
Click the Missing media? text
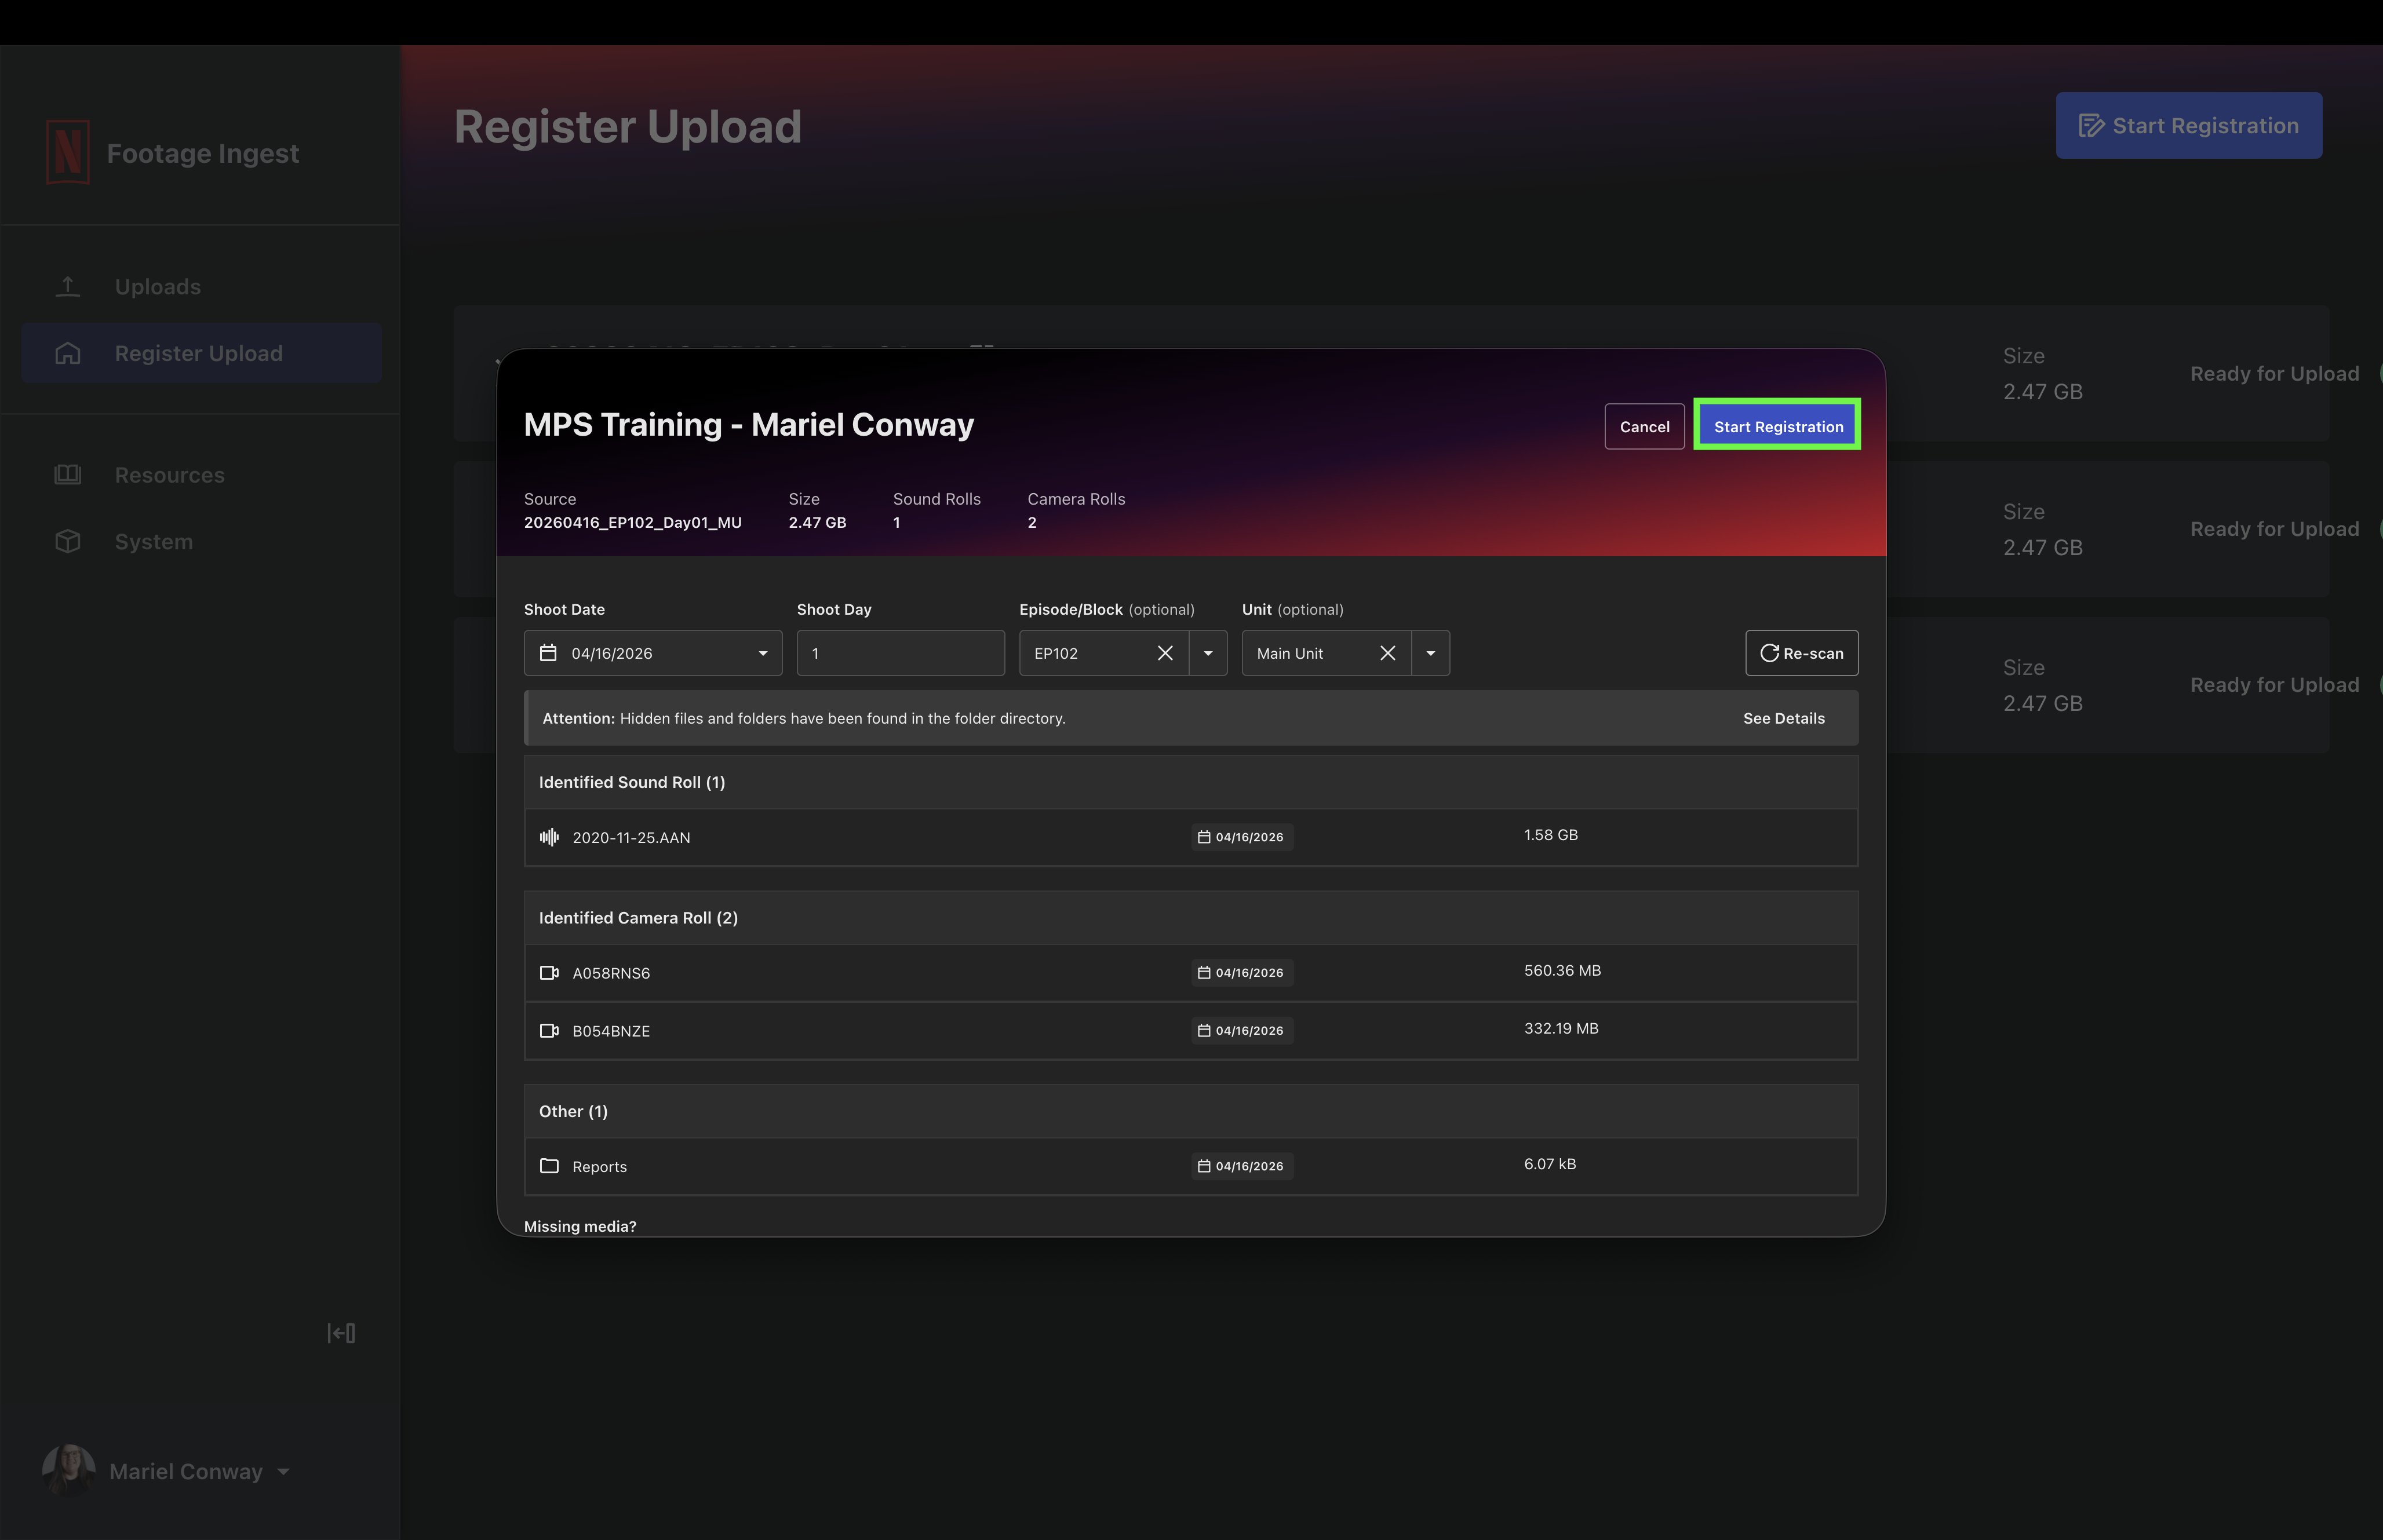coord(580,1227)
